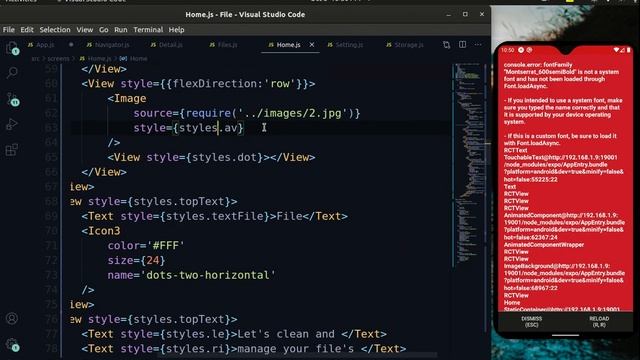640x360 pixels.
Task: Click the phone home gesture bar
Action: click(x=565, y=336)
